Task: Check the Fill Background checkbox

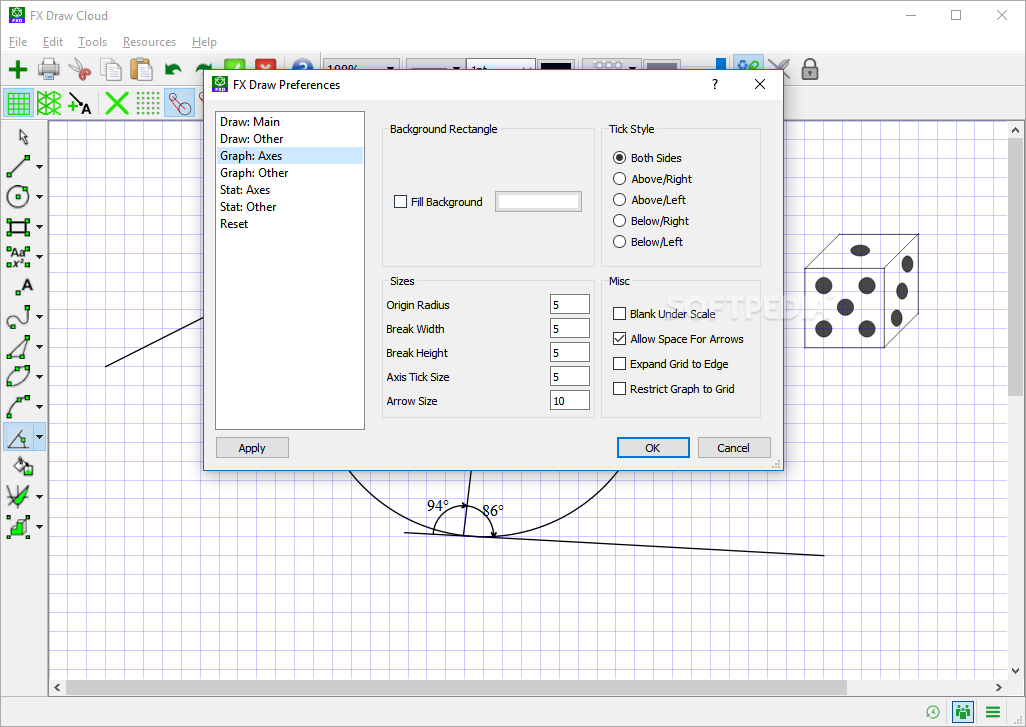Action: click(400, 202)
